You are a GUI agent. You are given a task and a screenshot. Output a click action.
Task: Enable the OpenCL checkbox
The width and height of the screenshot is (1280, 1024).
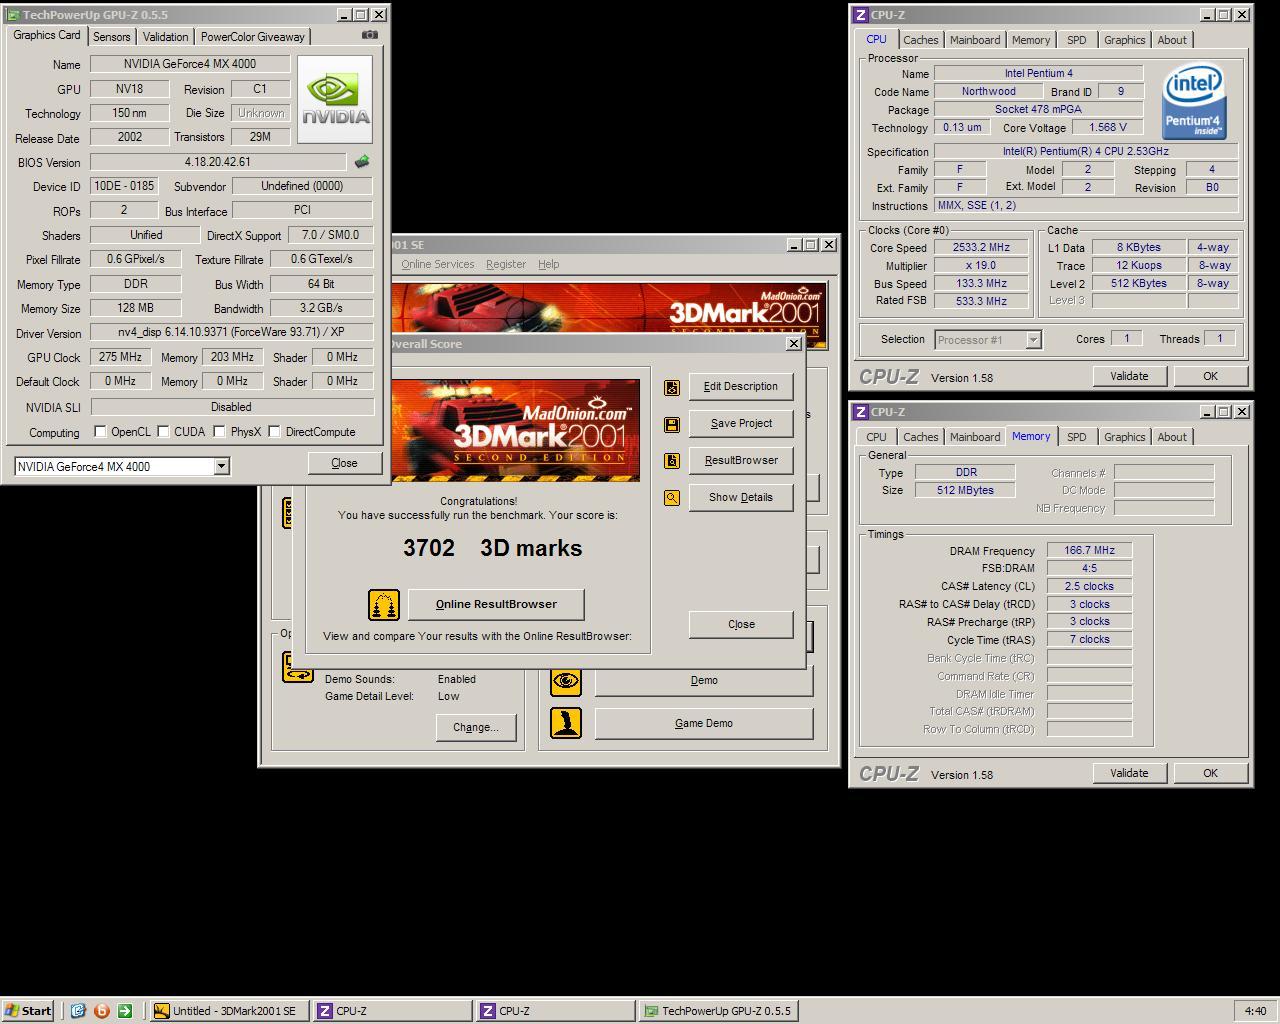[100, 432]
